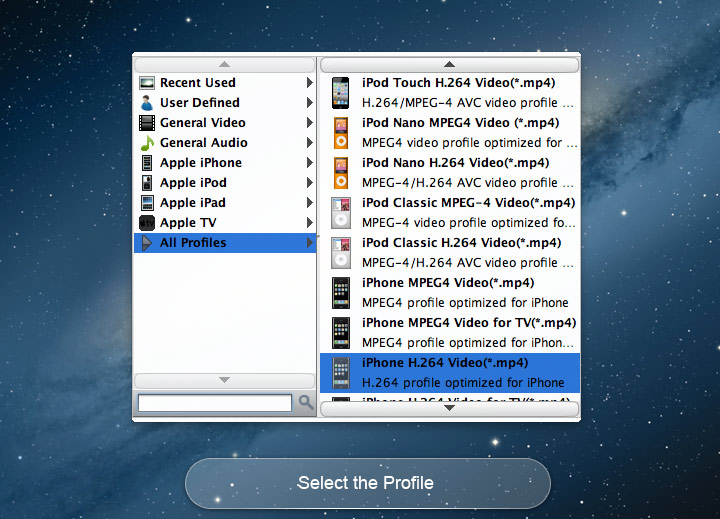The image size is (720, 519).
Task: Select iPod Nano MPEG4 Video (*.mp4) title
Action: pos(460,123)
